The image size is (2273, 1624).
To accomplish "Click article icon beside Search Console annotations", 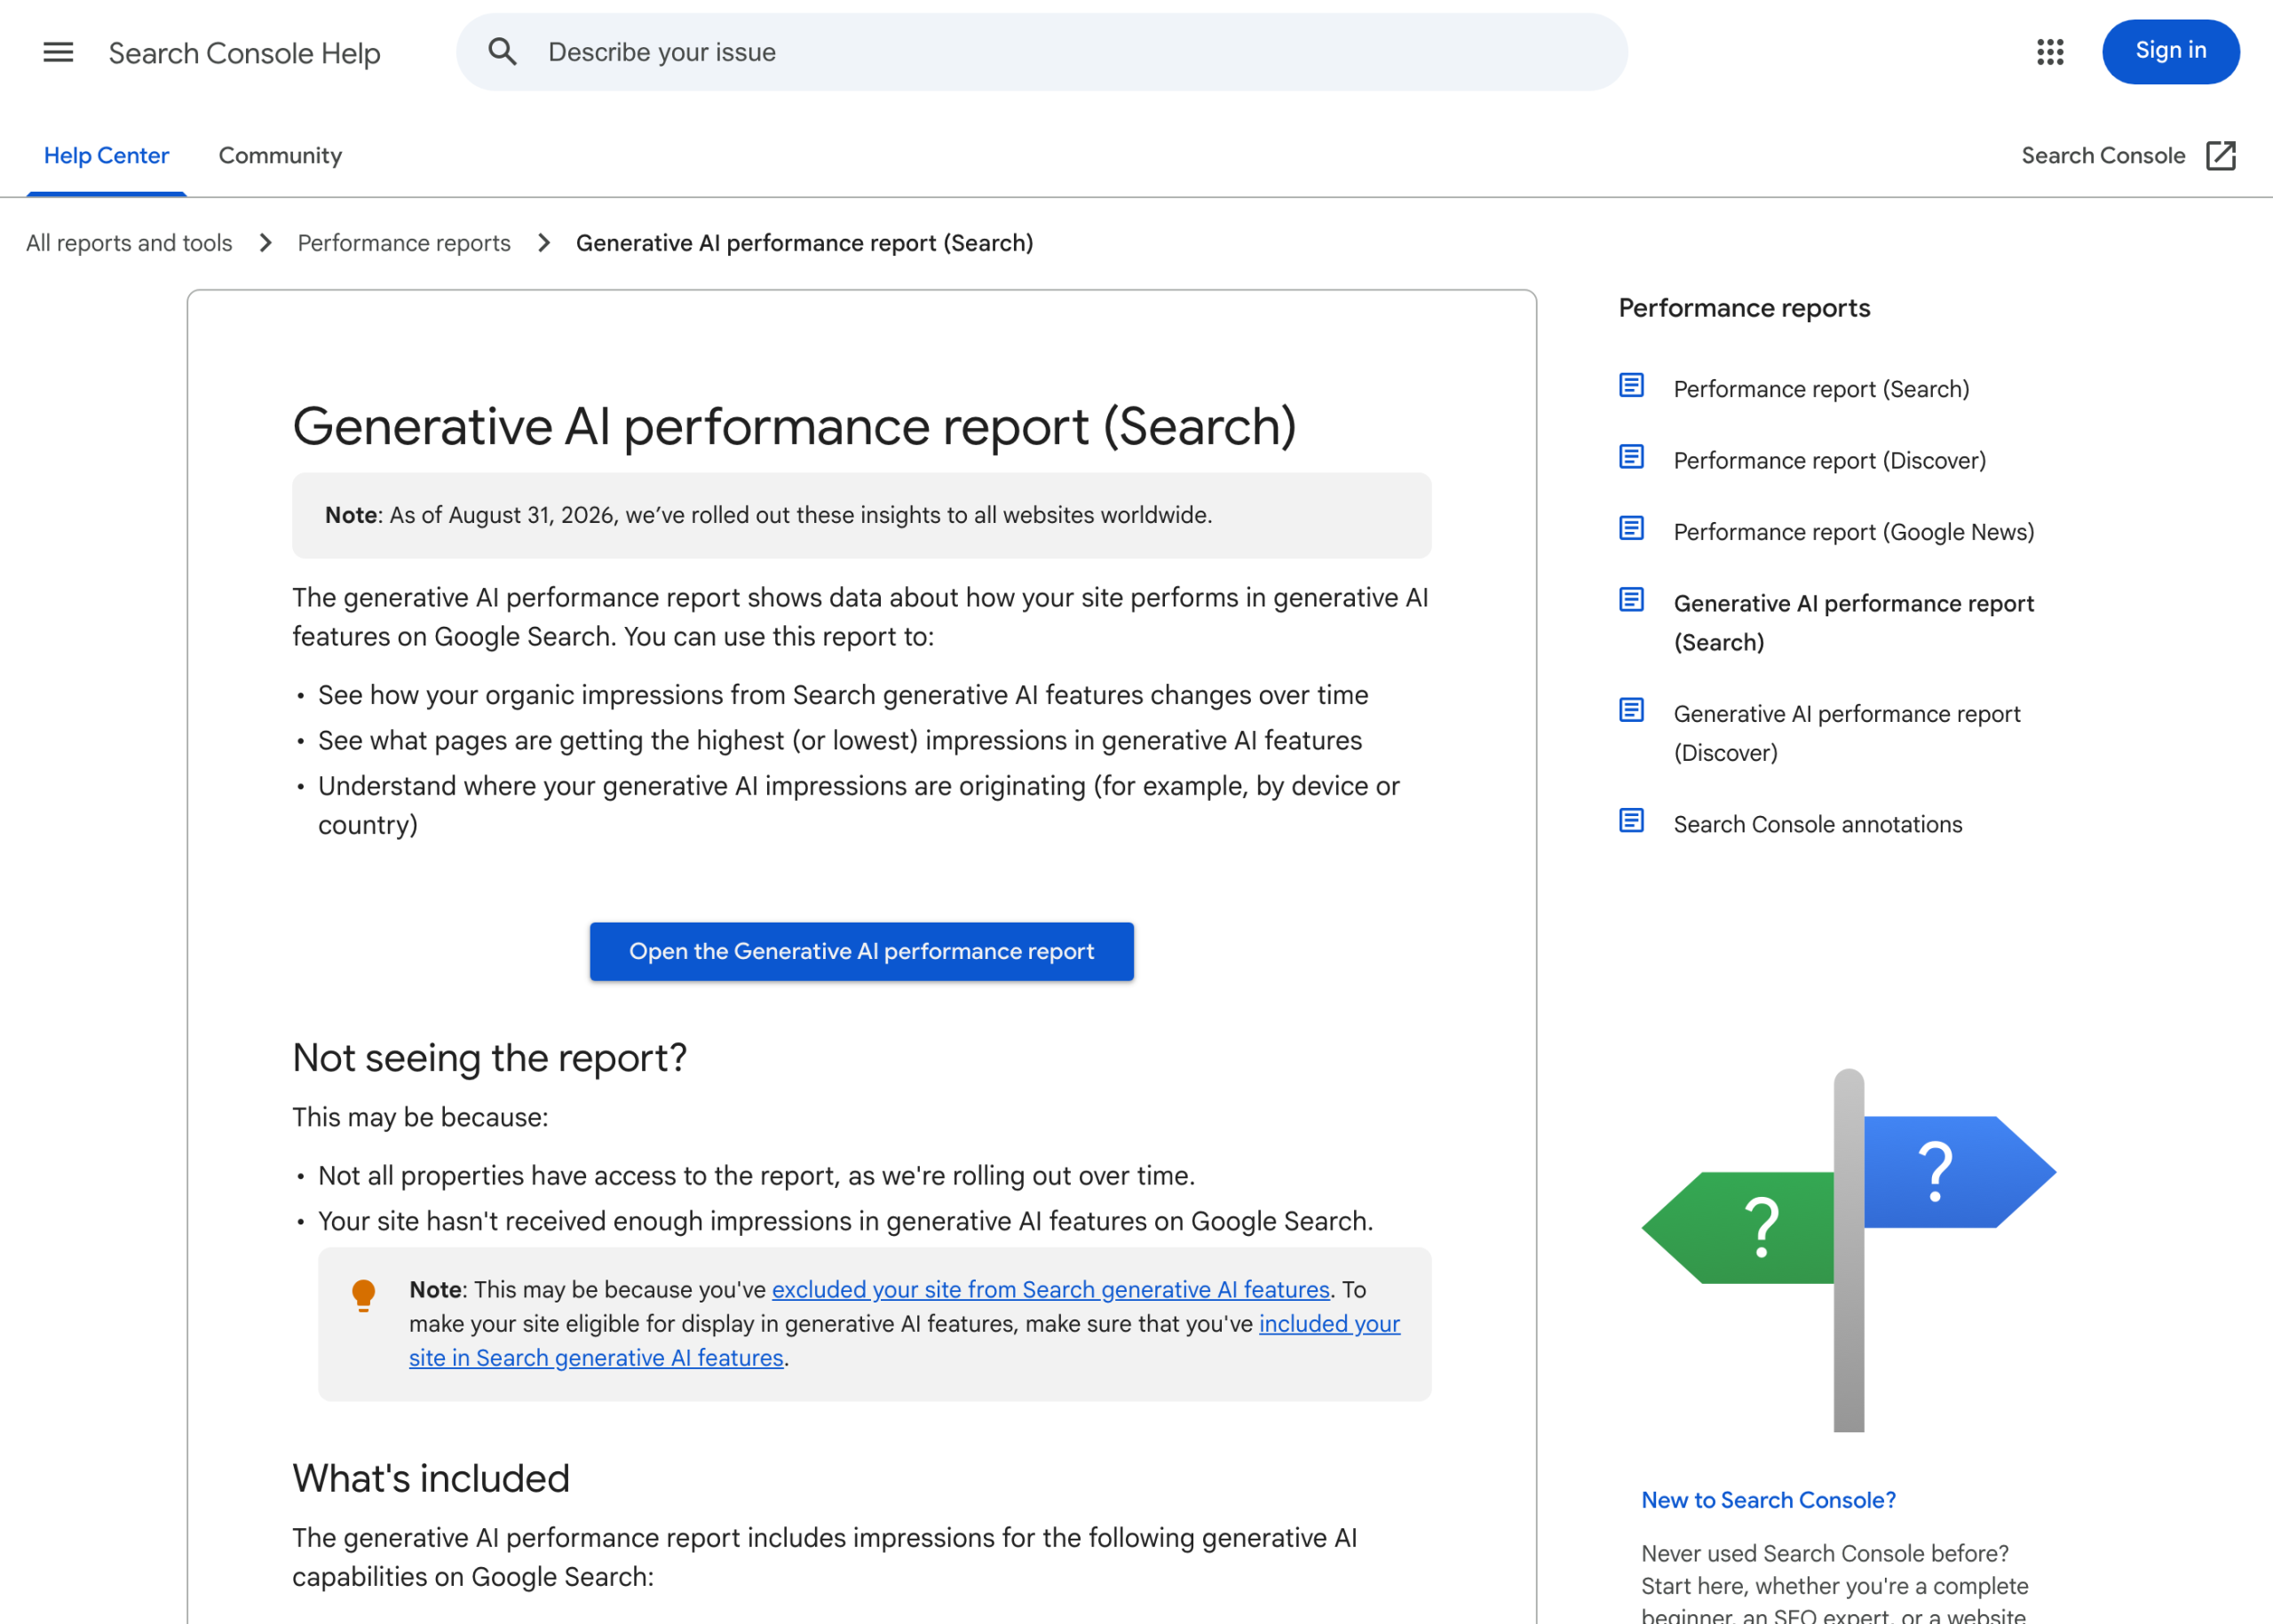I will click(x=1631, y=821).
